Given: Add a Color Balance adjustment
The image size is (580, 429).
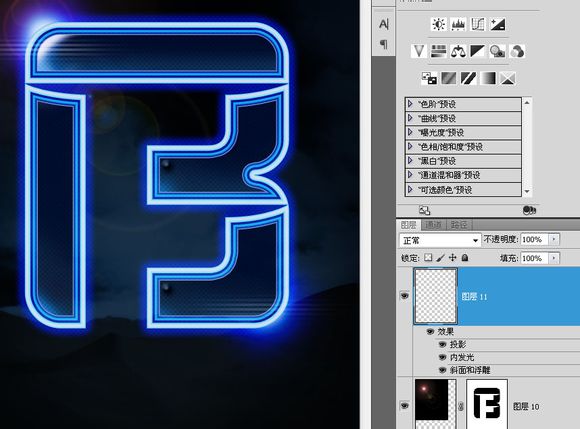Looking at the screenshot, I should (x=458, y=51).
